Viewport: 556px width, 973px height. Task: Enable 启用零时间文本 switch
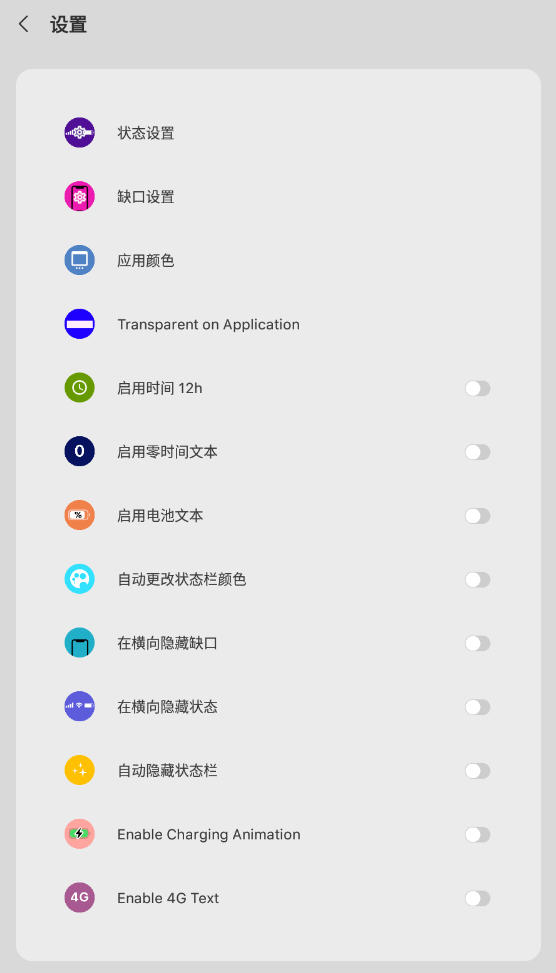[x=478, y=452]
